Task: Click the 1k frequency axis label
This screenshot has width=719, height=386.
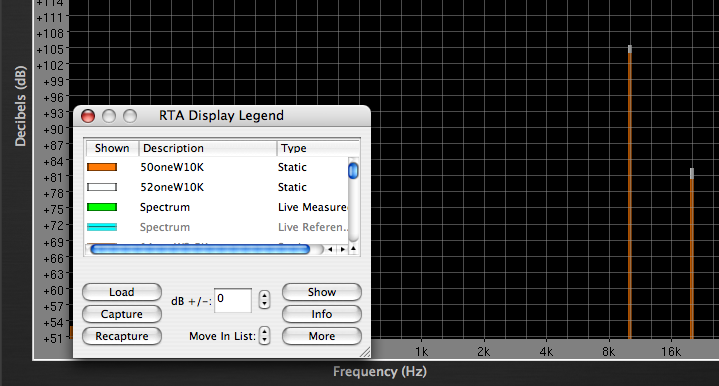Action: click(421, 352)
